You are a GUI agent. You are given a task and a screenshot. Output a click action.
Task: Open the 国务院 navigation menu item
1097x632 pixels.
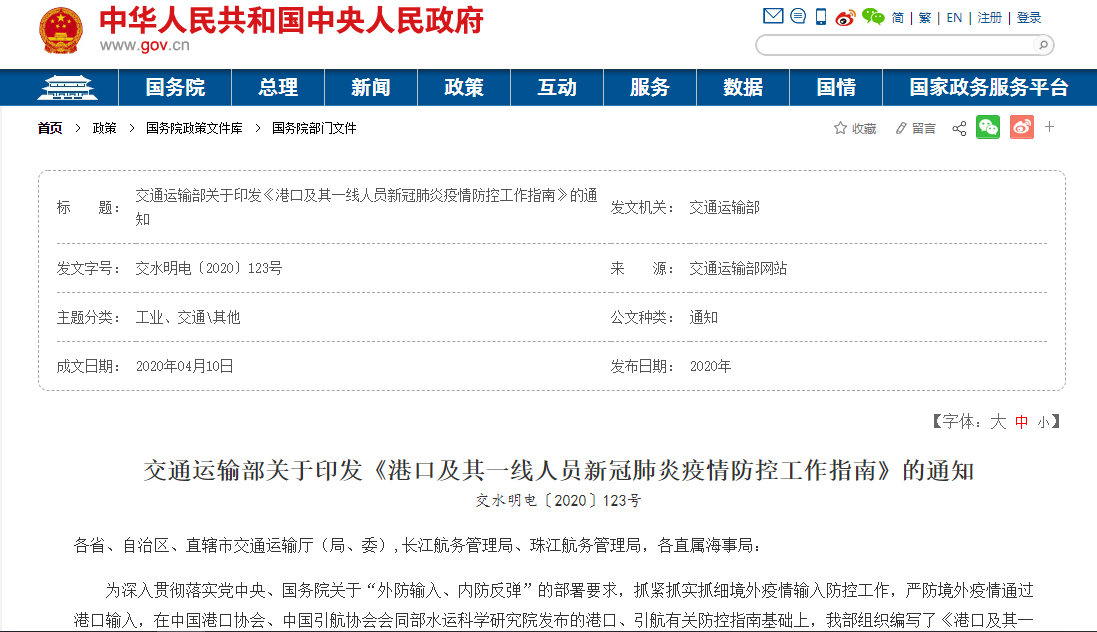(175, 87)
